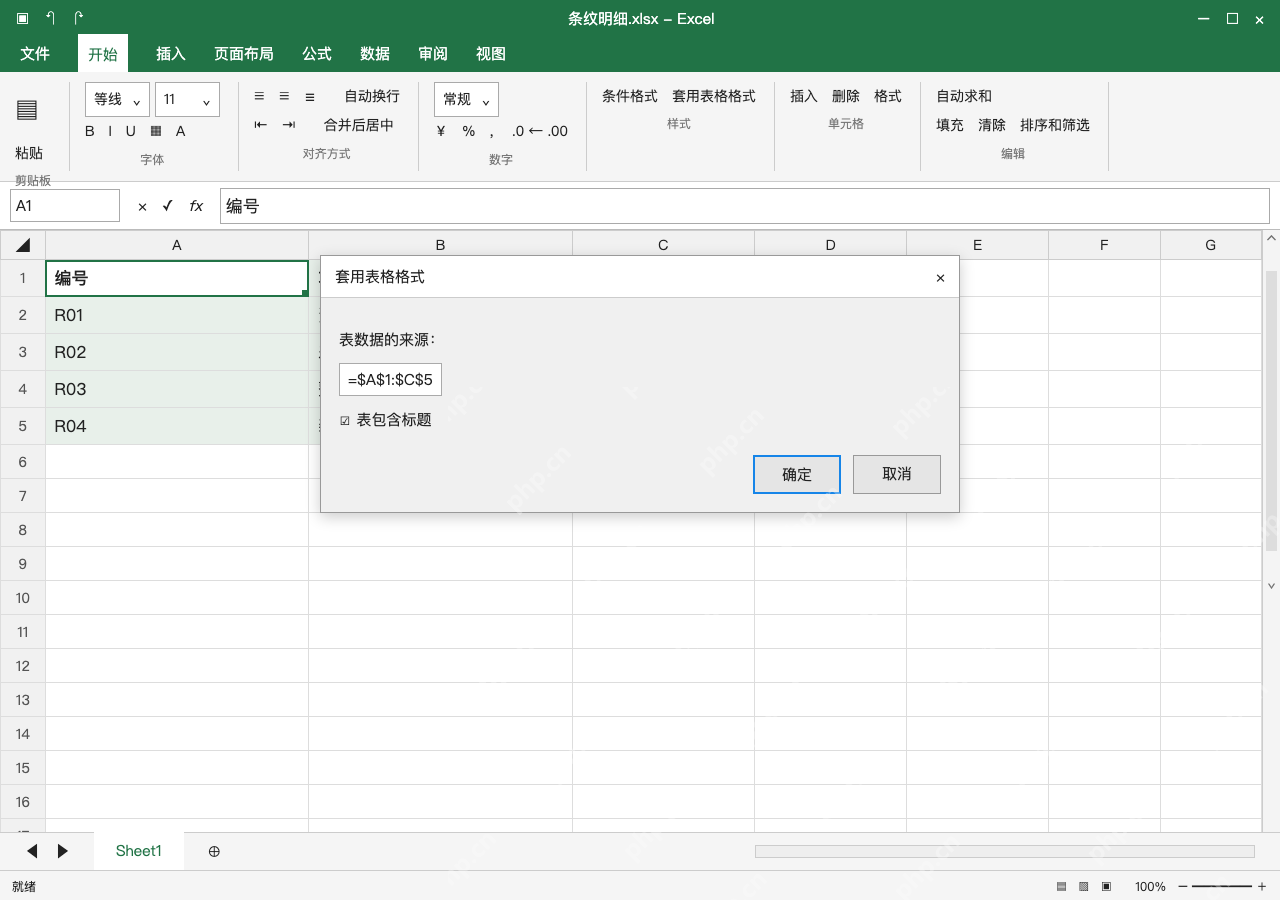Click the zoom-in plus on status bar
1280x900 pixels.
[x=1262, y=886]
